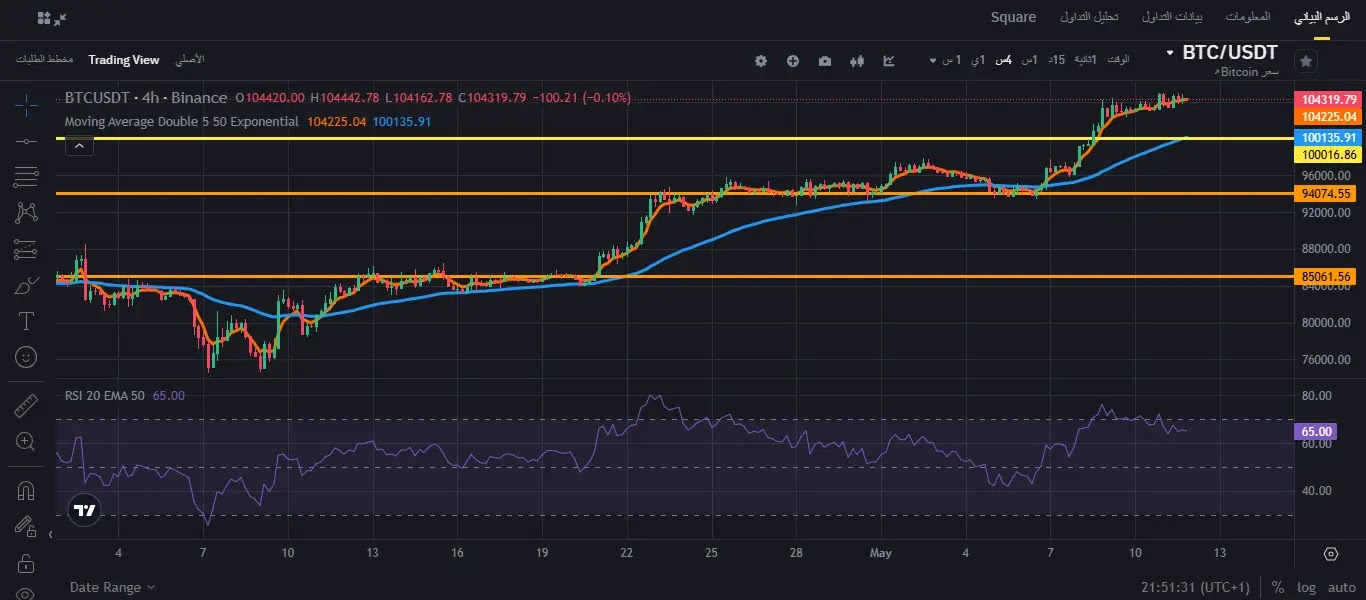Open the بيانات التداول tab
This screenshot has width=1366, height=600.
coord(1174,18)
